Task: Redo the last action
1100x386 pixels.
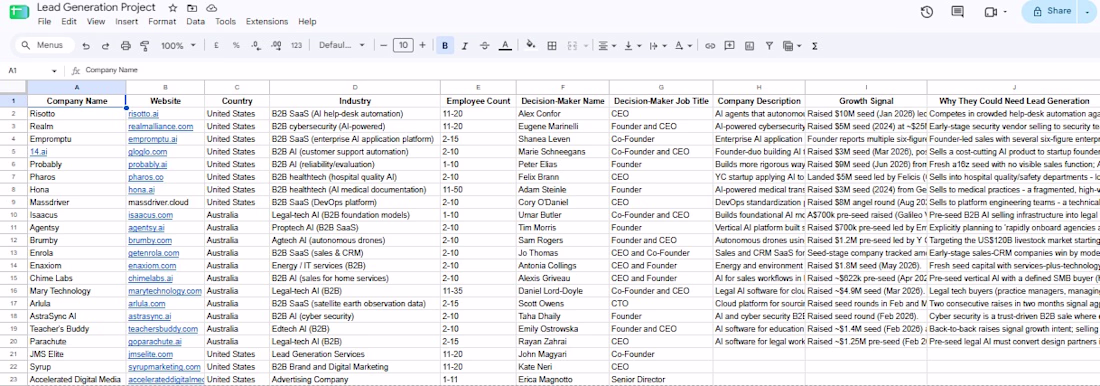Action: [x=105, y=46]
